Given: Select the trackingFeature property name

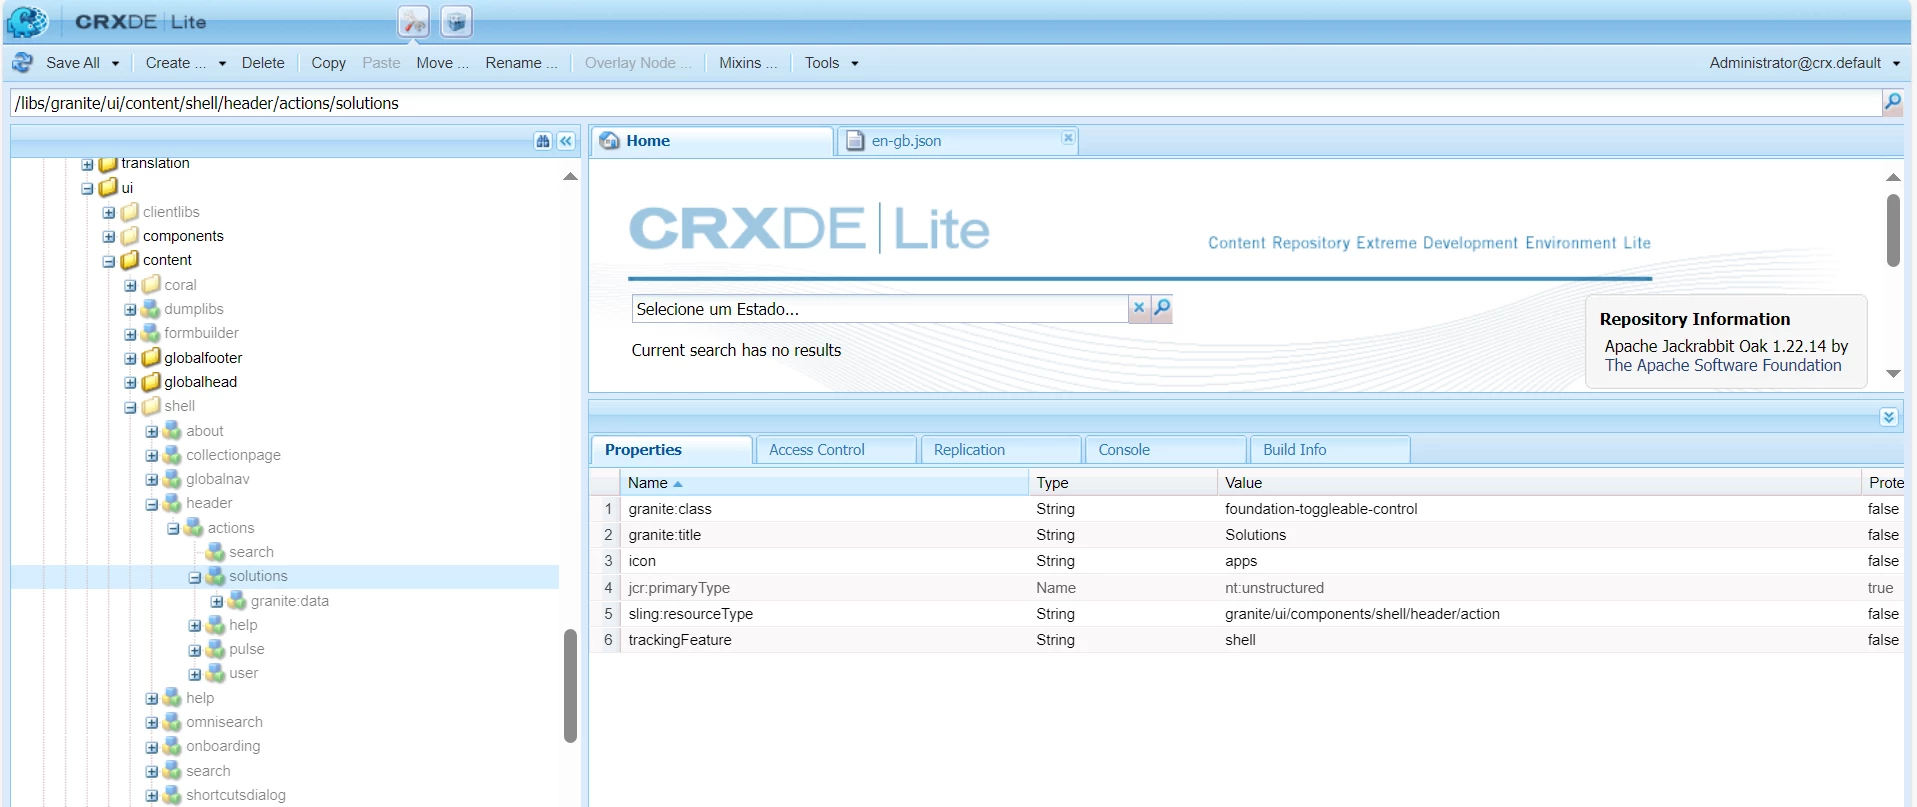Looking at the screenshot, I should (680, 640).
